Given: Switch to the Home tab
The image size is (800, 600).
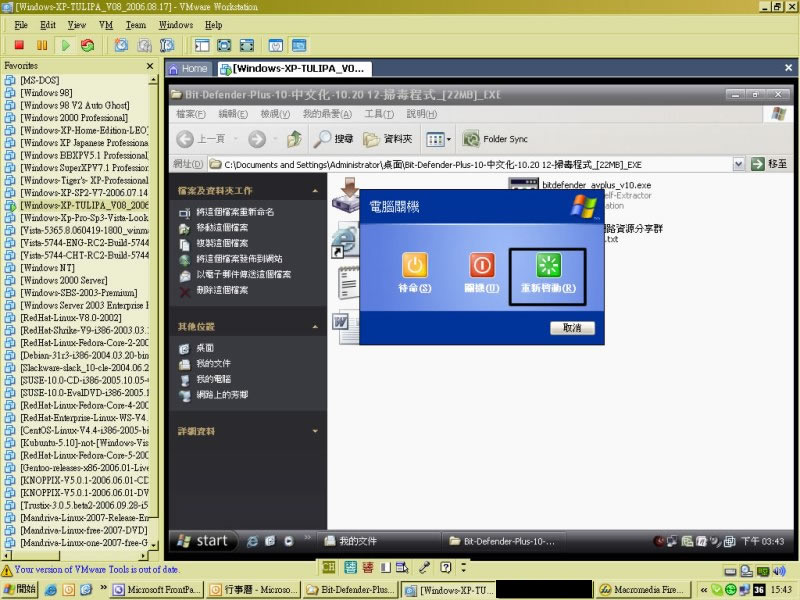Looking at the screenshot, I should point(188,68).
